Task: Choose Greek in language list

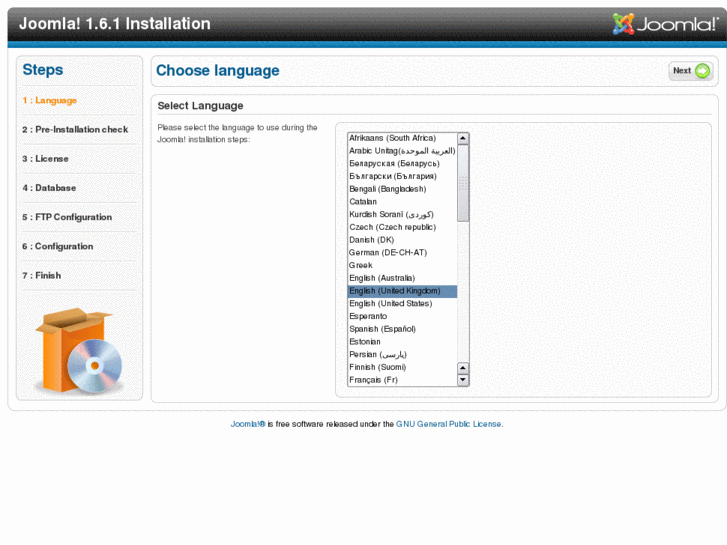Action: tap(402, 265)
